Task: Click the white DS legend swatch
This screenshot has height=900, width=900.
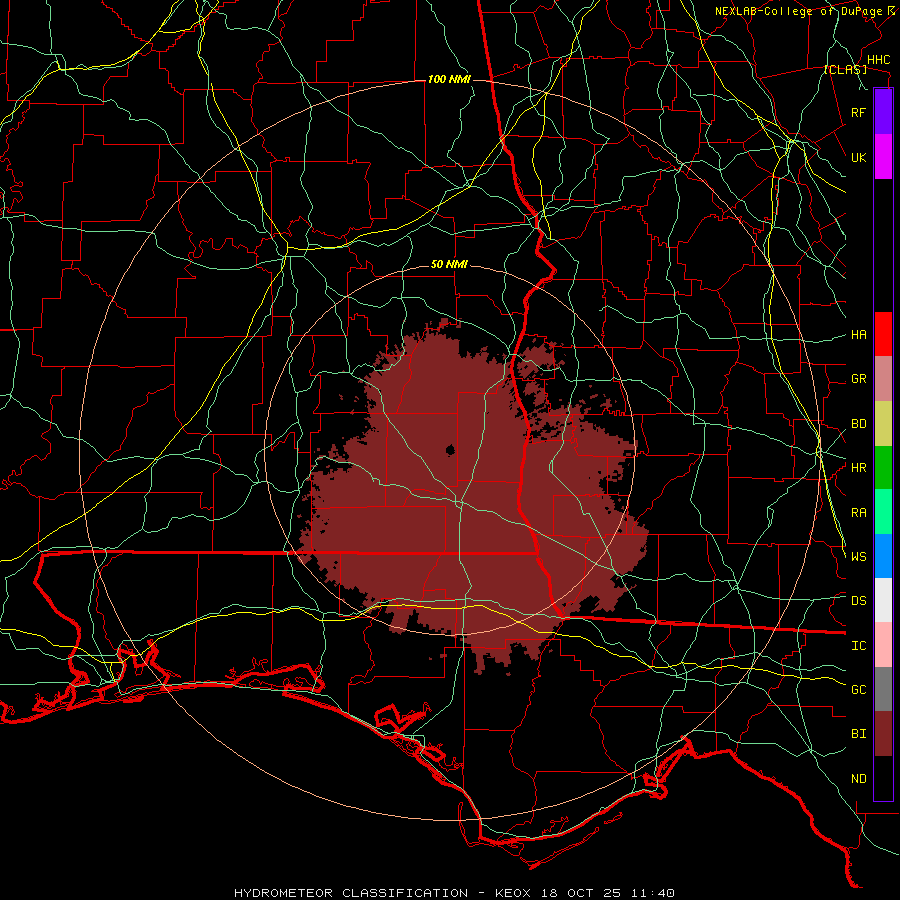Action: (x=883, y=600)
